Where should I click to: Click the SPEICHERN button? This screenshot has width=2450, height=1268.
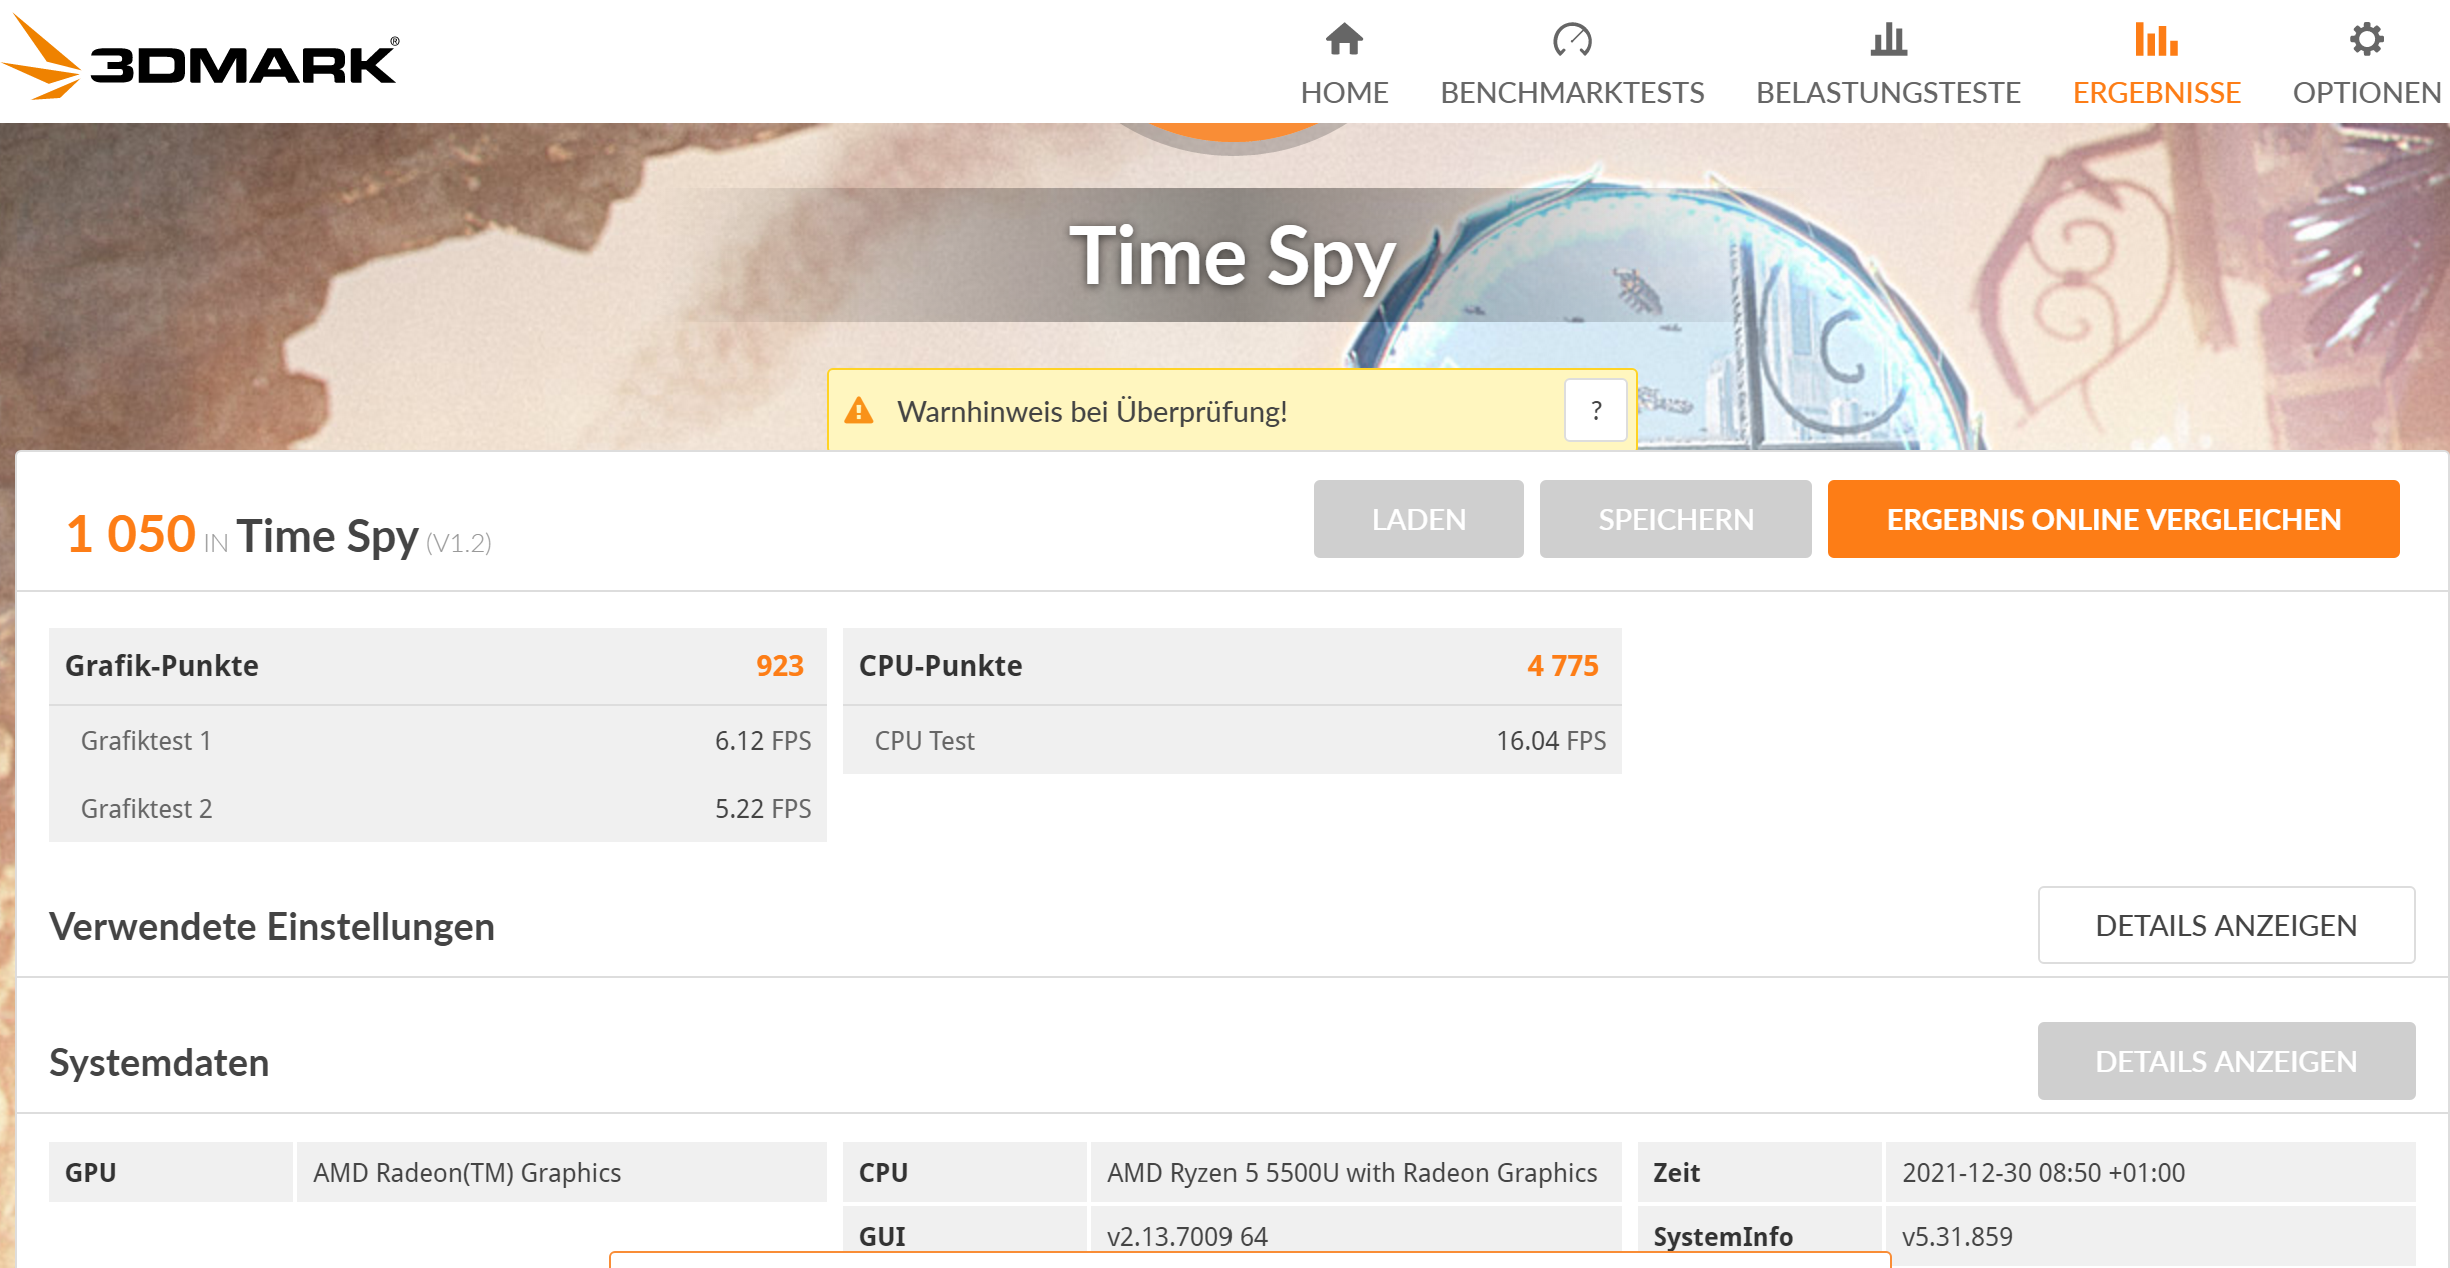pos(1675,519)
